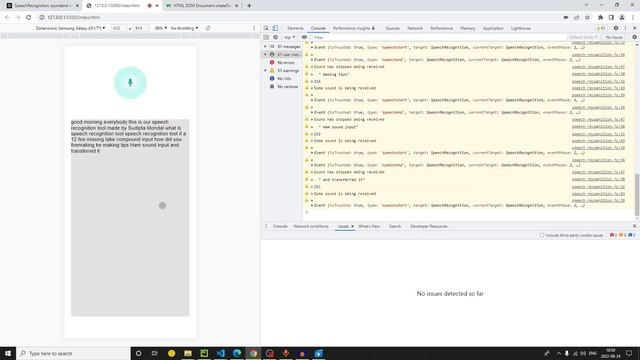640x360 pixels.
Task: Expand the warnings group in console sidebar
Action: pyautogui.click(x=265, y=71)
